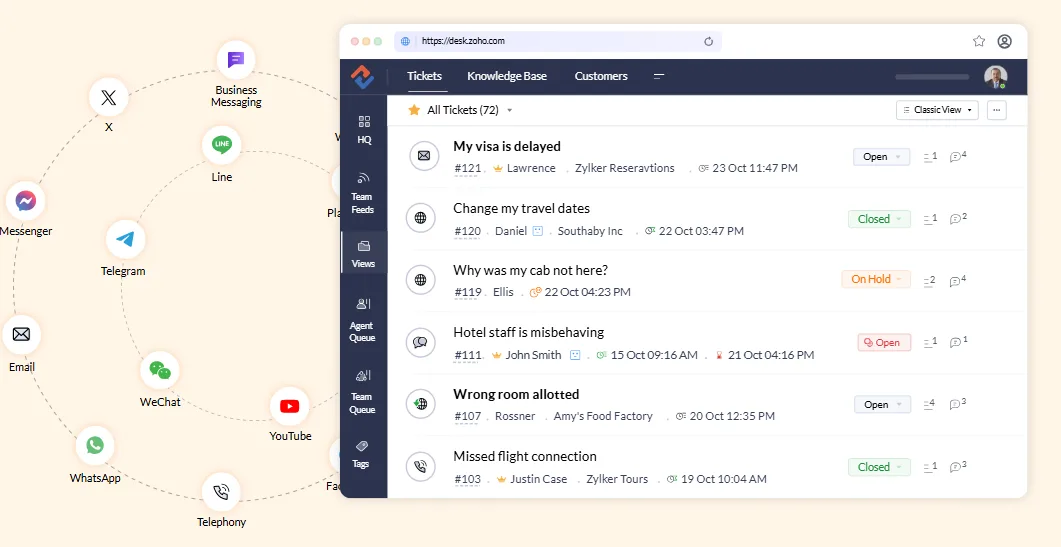The height and width of the screenshot is (547, 1061).
Task: Open the HQ sidebar icon
Action: 364,129
